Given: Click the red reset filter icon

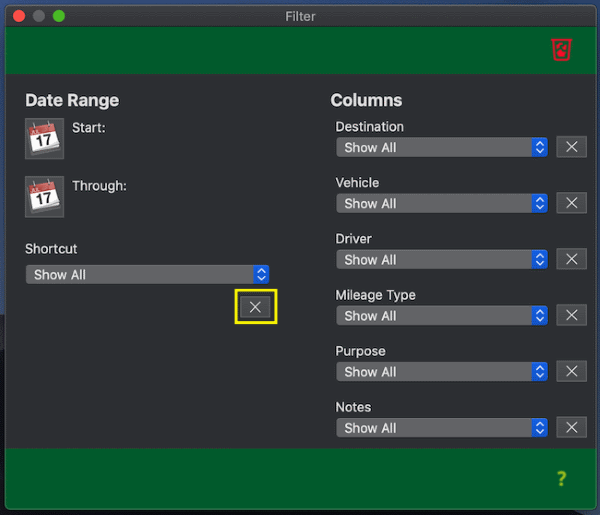Looking at the screenshot, I should click(x=560, y=50).
